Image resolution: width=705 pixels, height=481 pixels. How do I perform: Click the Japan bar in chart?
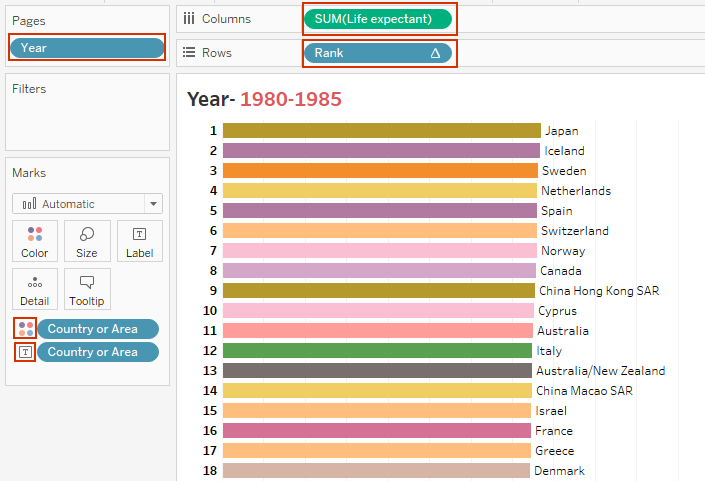[382, 130]
